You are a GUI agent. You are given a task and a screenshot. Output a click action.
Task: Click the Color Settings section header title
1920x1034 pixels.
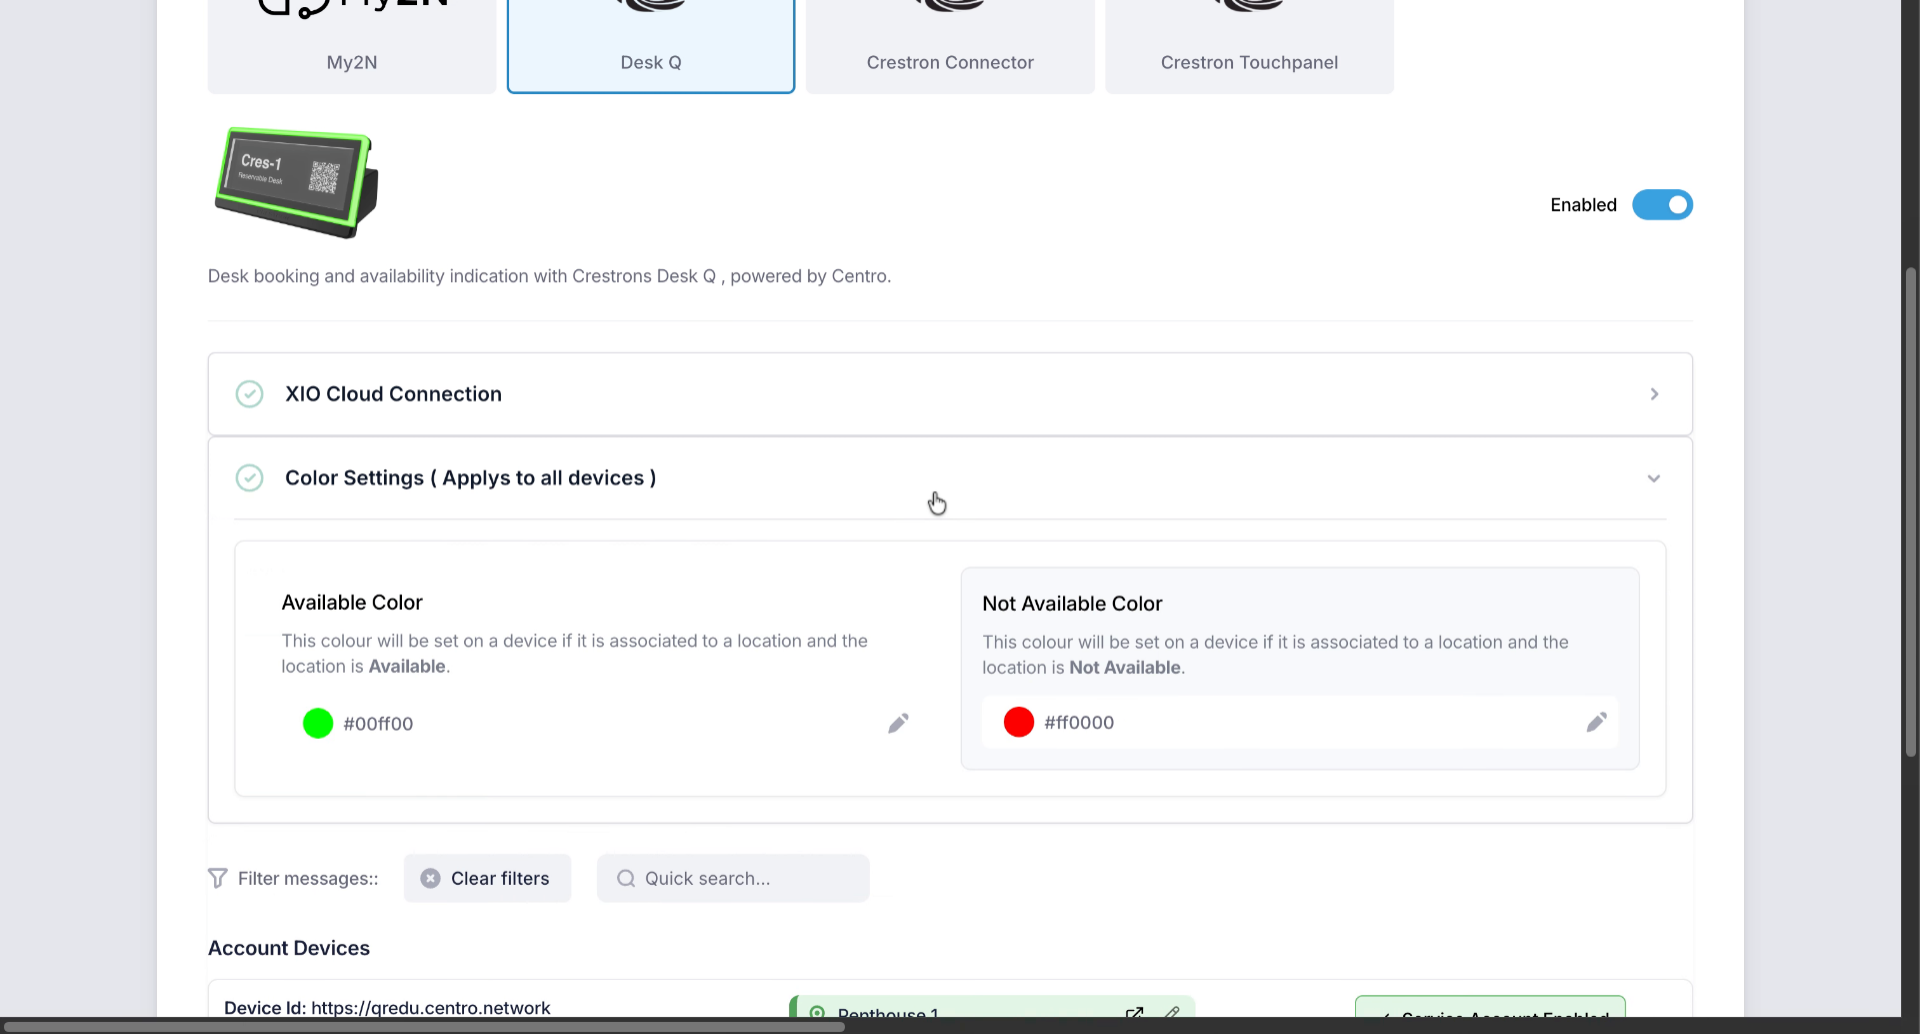point(470,478)
